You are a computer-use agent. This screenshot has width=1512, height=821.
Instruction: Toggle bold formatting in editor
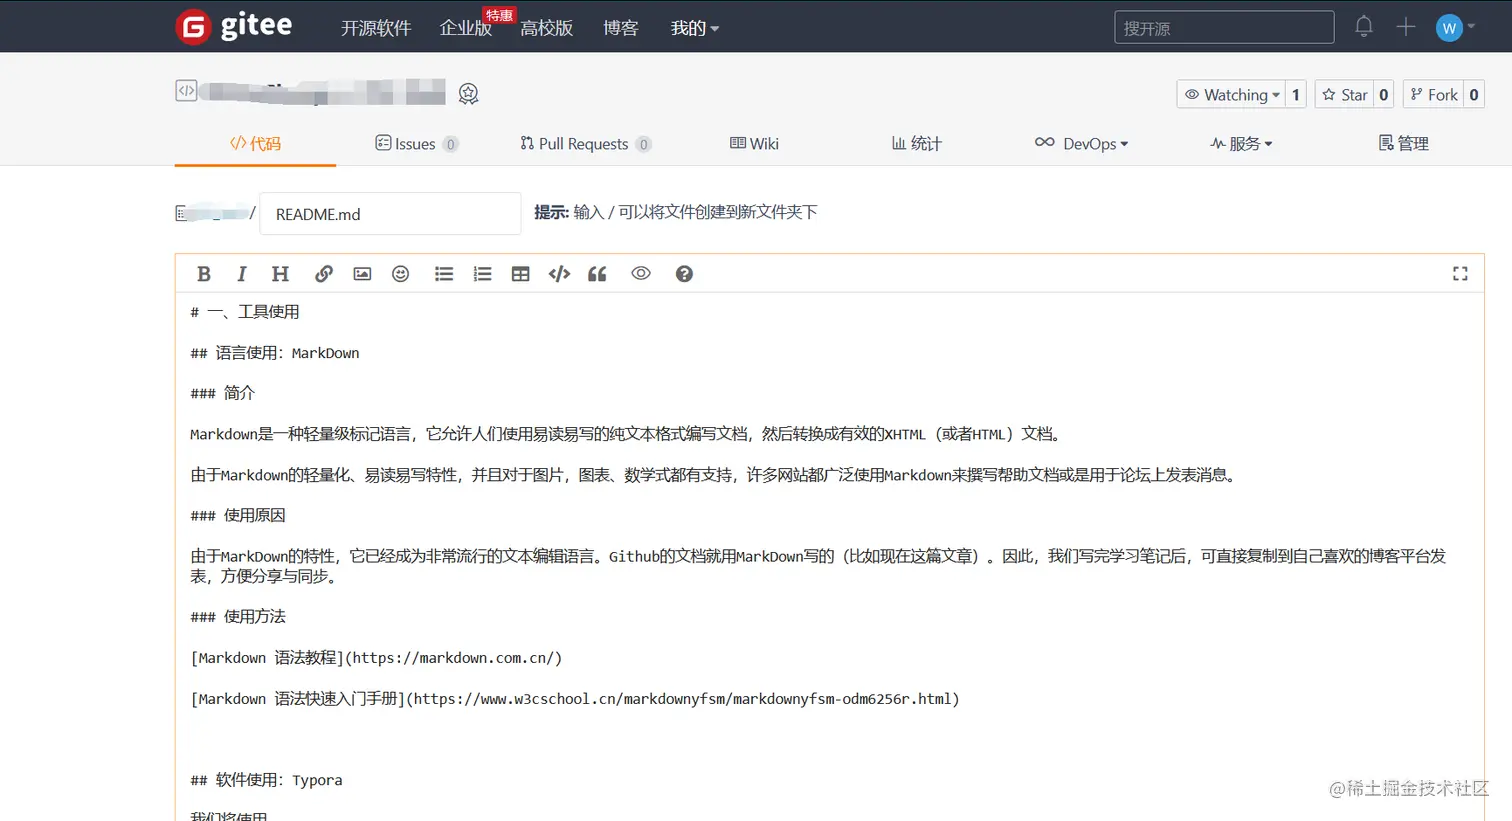tap(204, 274)
